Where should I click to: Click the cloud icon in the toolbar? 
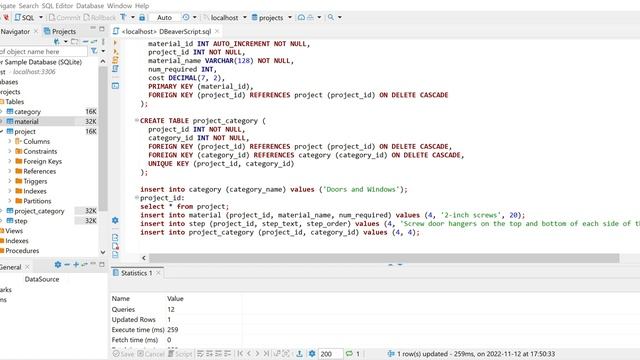pos(301,18)
